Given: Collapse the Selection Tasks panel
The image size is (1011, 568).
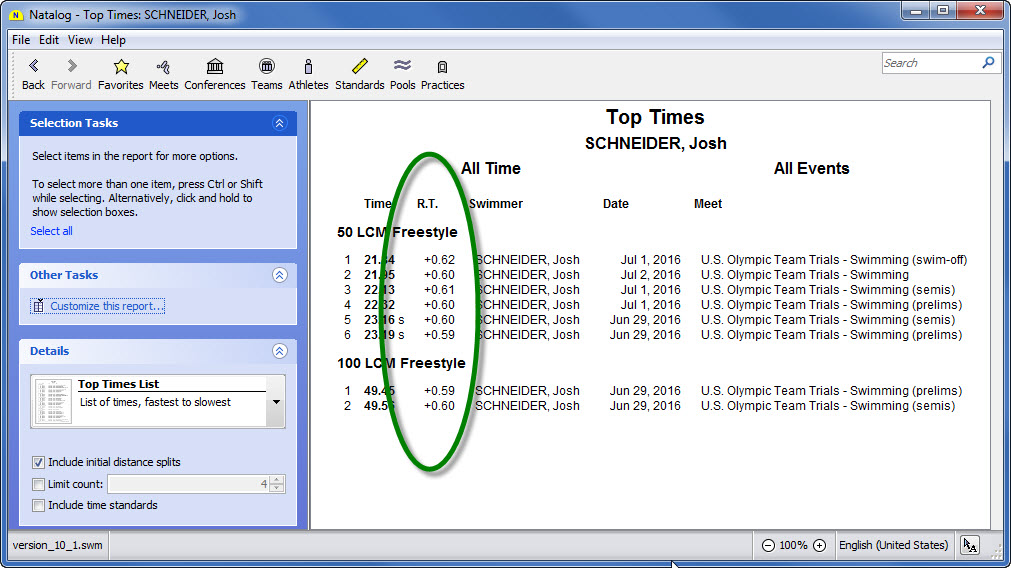Looking at the screenshot, I should tap(279, 123).
